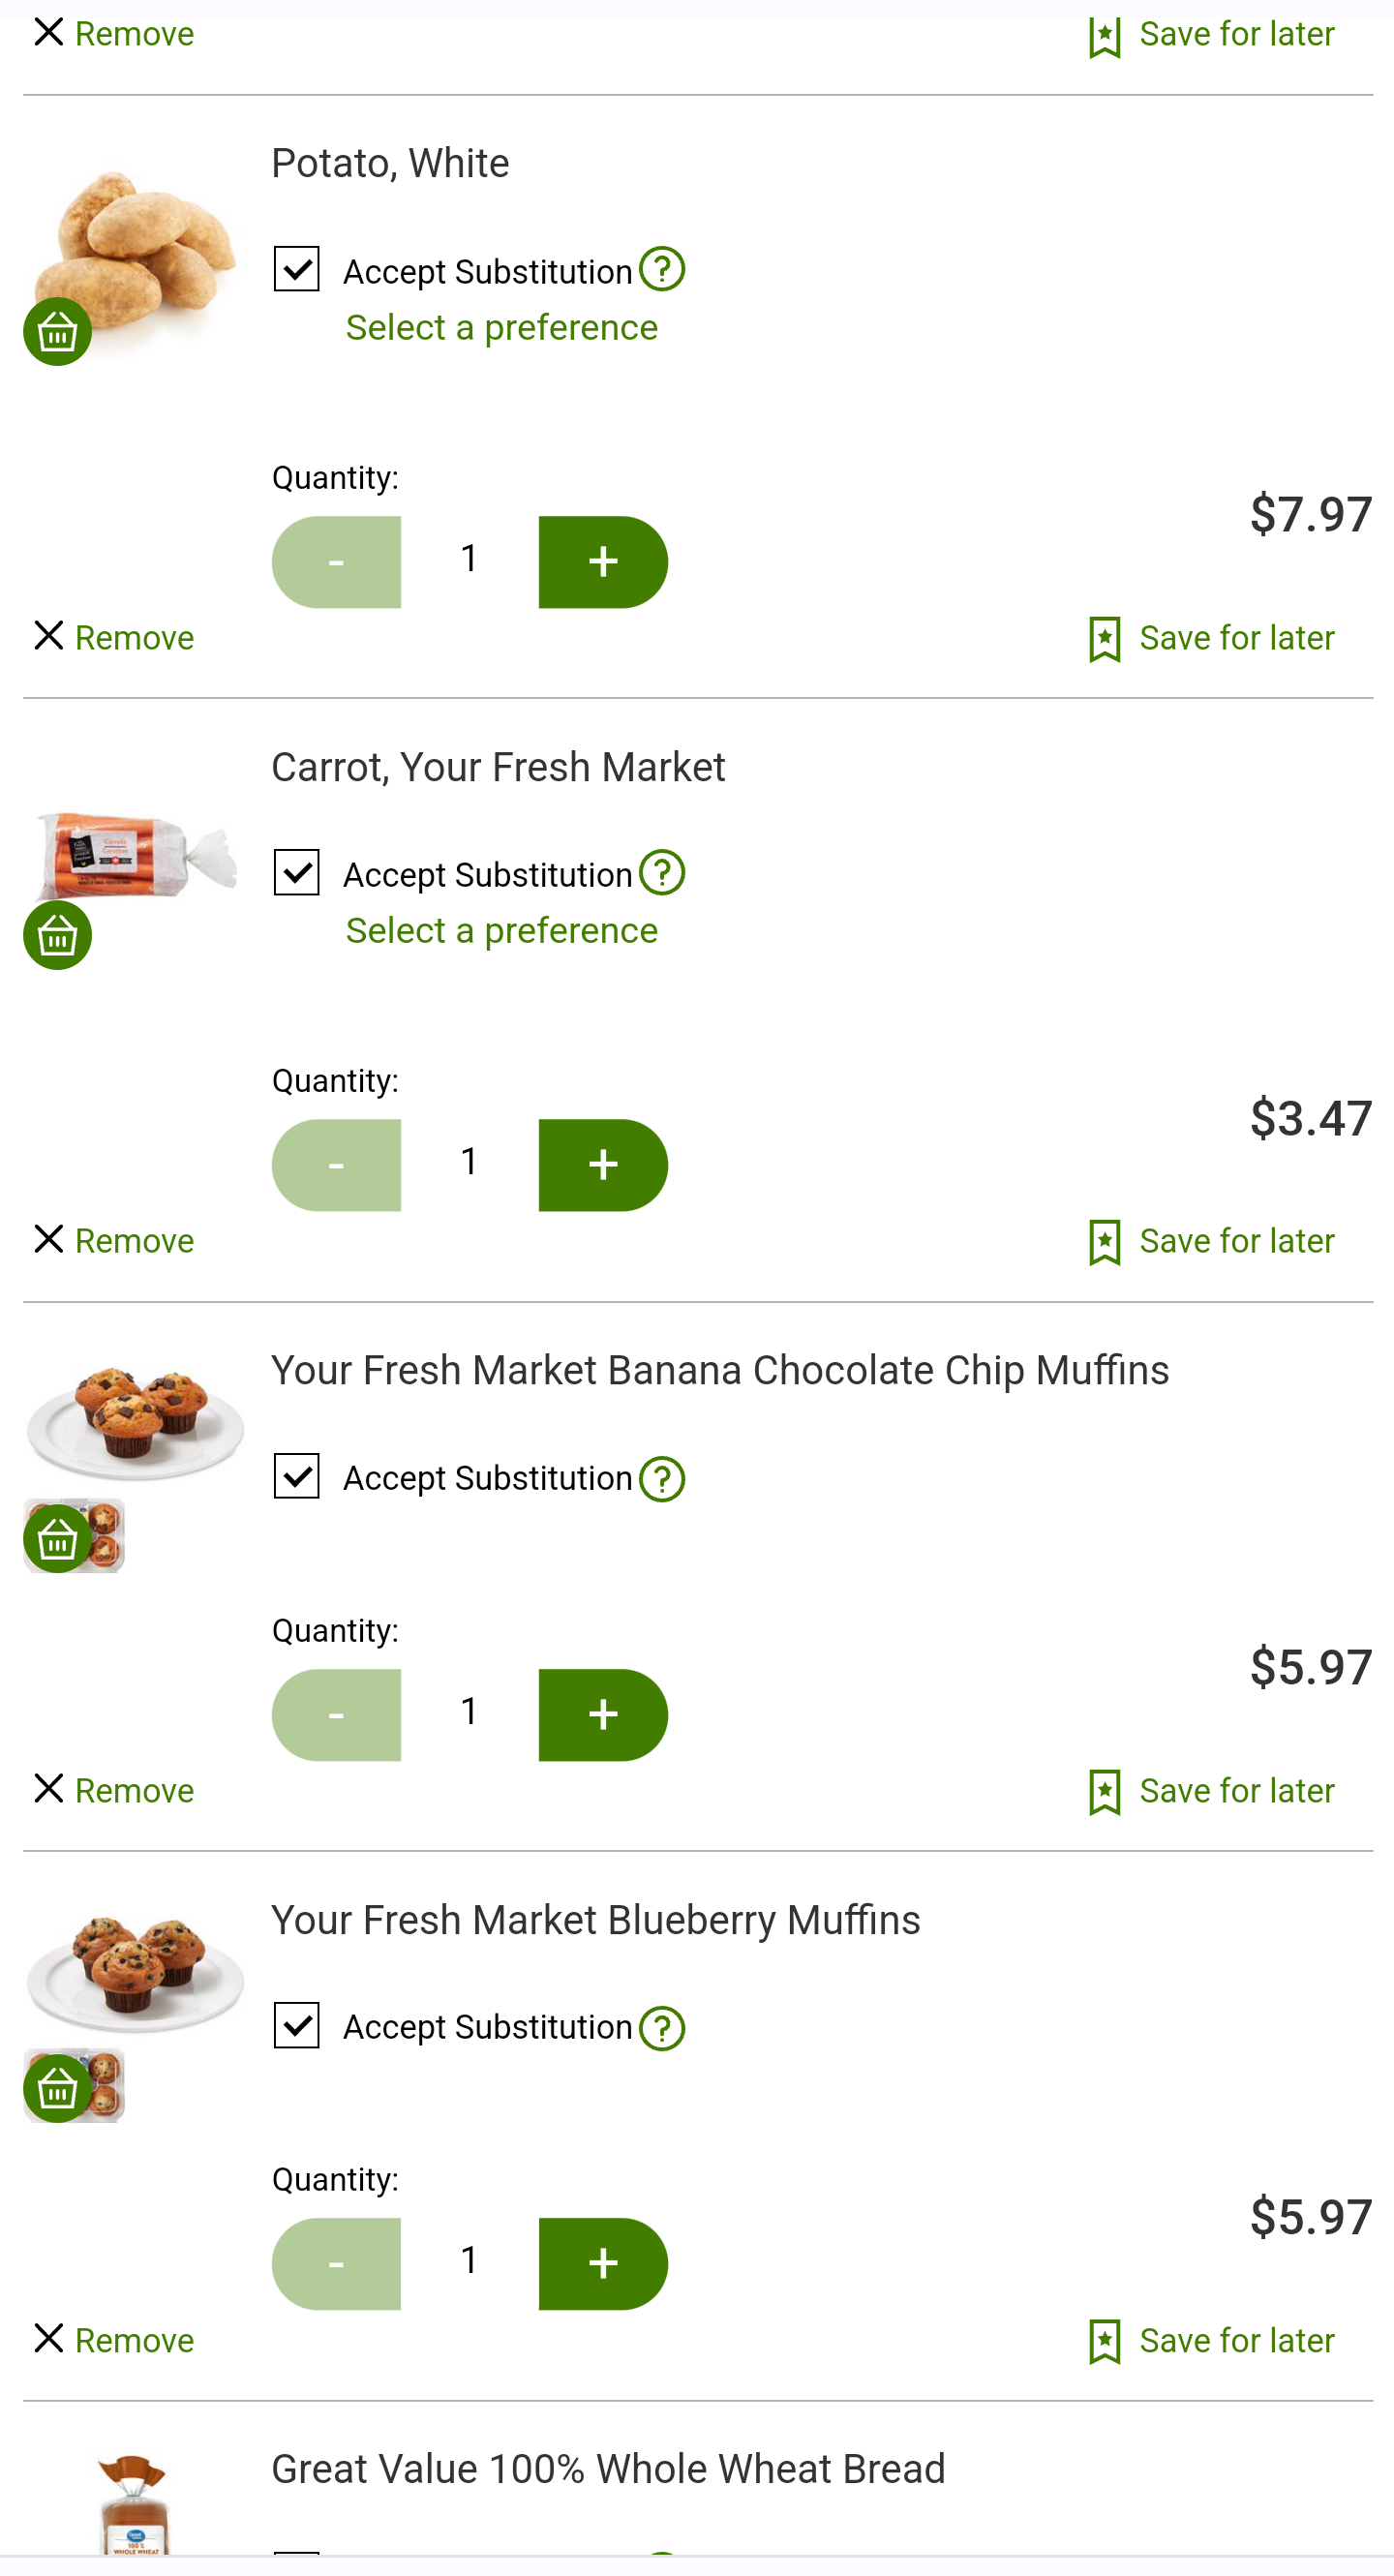Screen dimensions: 1394x2576
Task: Uncheck Accept Substitution for Potato, White
Action: (x=297, y=269)
